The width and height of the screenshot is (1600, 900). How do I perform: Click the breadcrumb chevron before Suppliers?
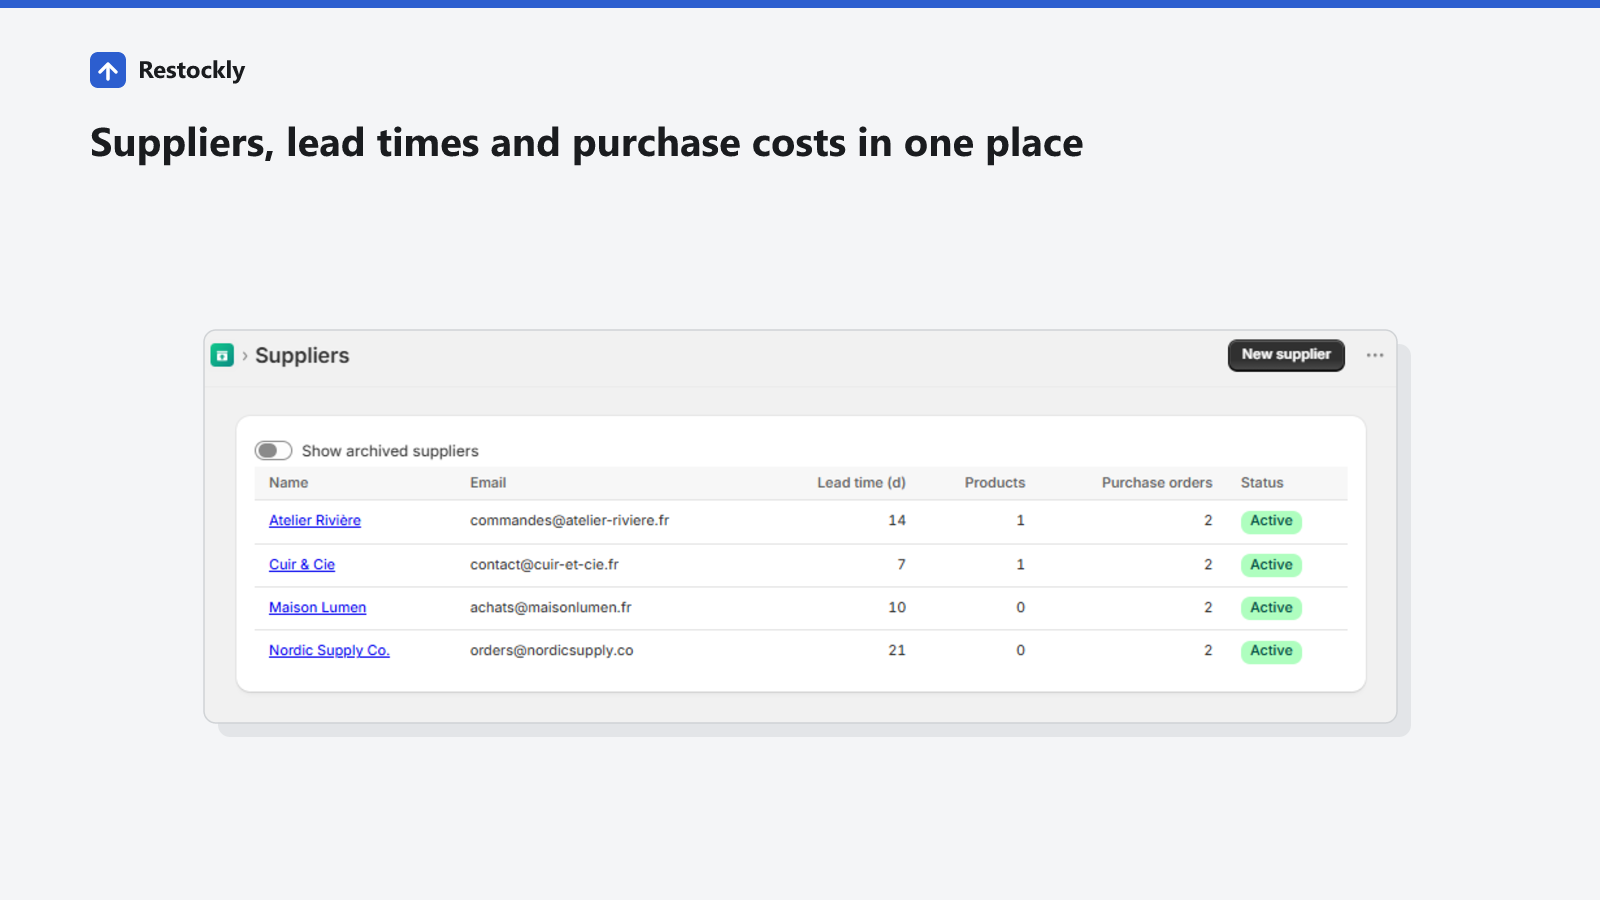[245, 355]
